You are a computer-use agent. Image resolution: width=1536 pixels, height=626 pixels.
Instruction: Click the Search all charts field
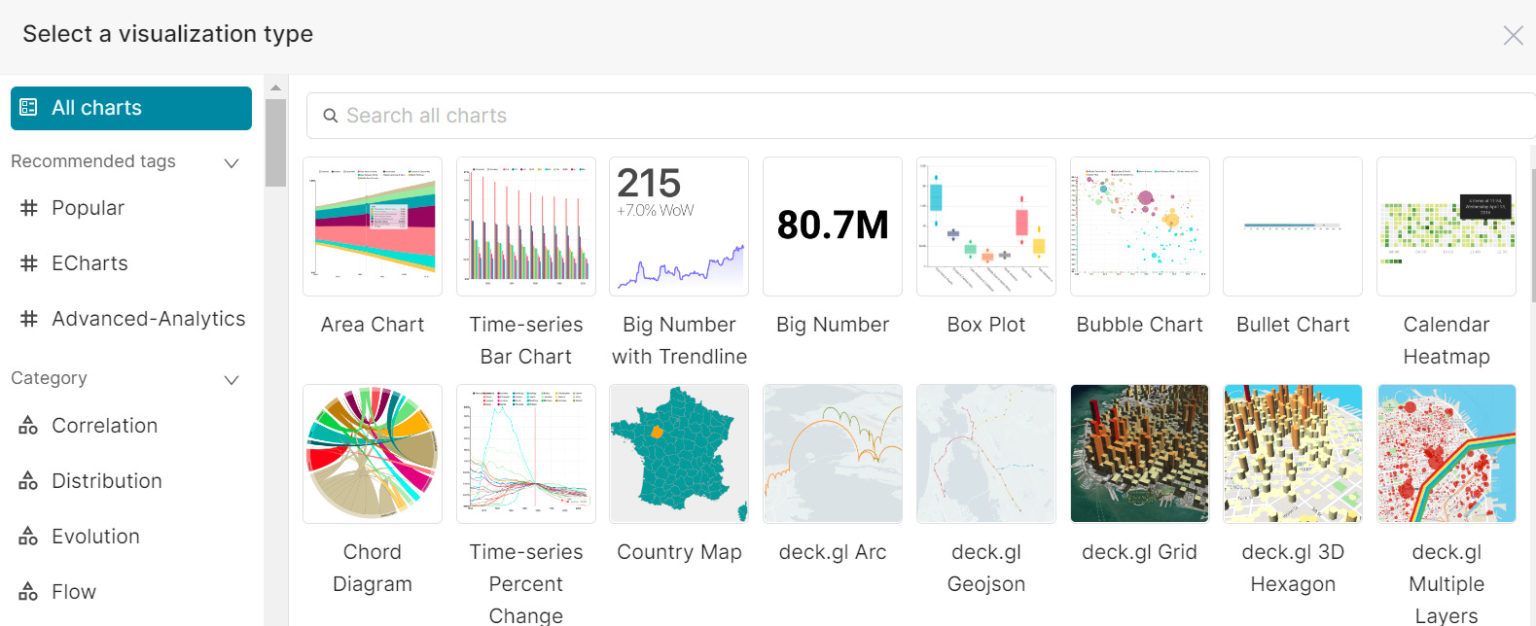coord(920,116)
